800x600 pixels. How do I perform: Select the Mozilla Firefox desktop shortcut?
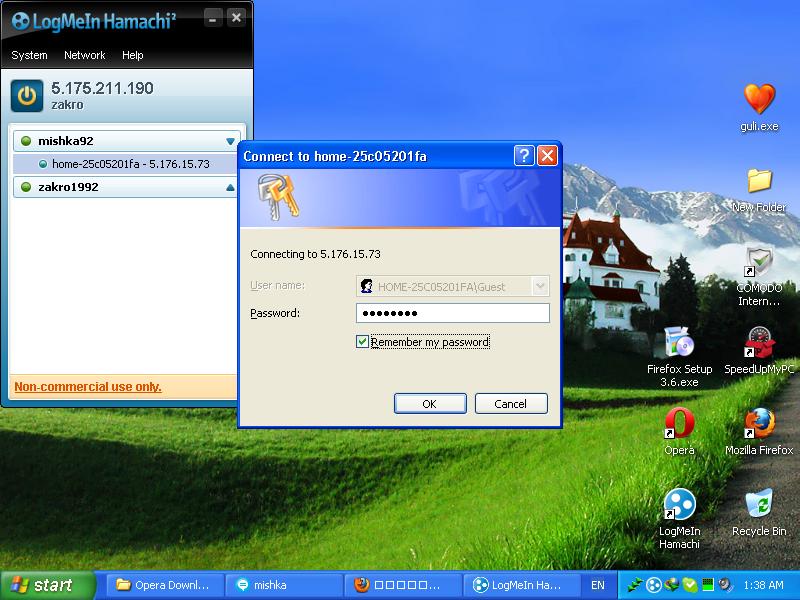pyautogui.click(x=759, y=431)
